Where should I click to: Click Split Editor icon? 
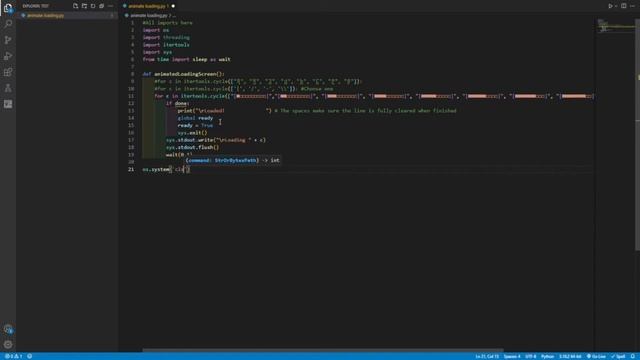click(624, 6)
